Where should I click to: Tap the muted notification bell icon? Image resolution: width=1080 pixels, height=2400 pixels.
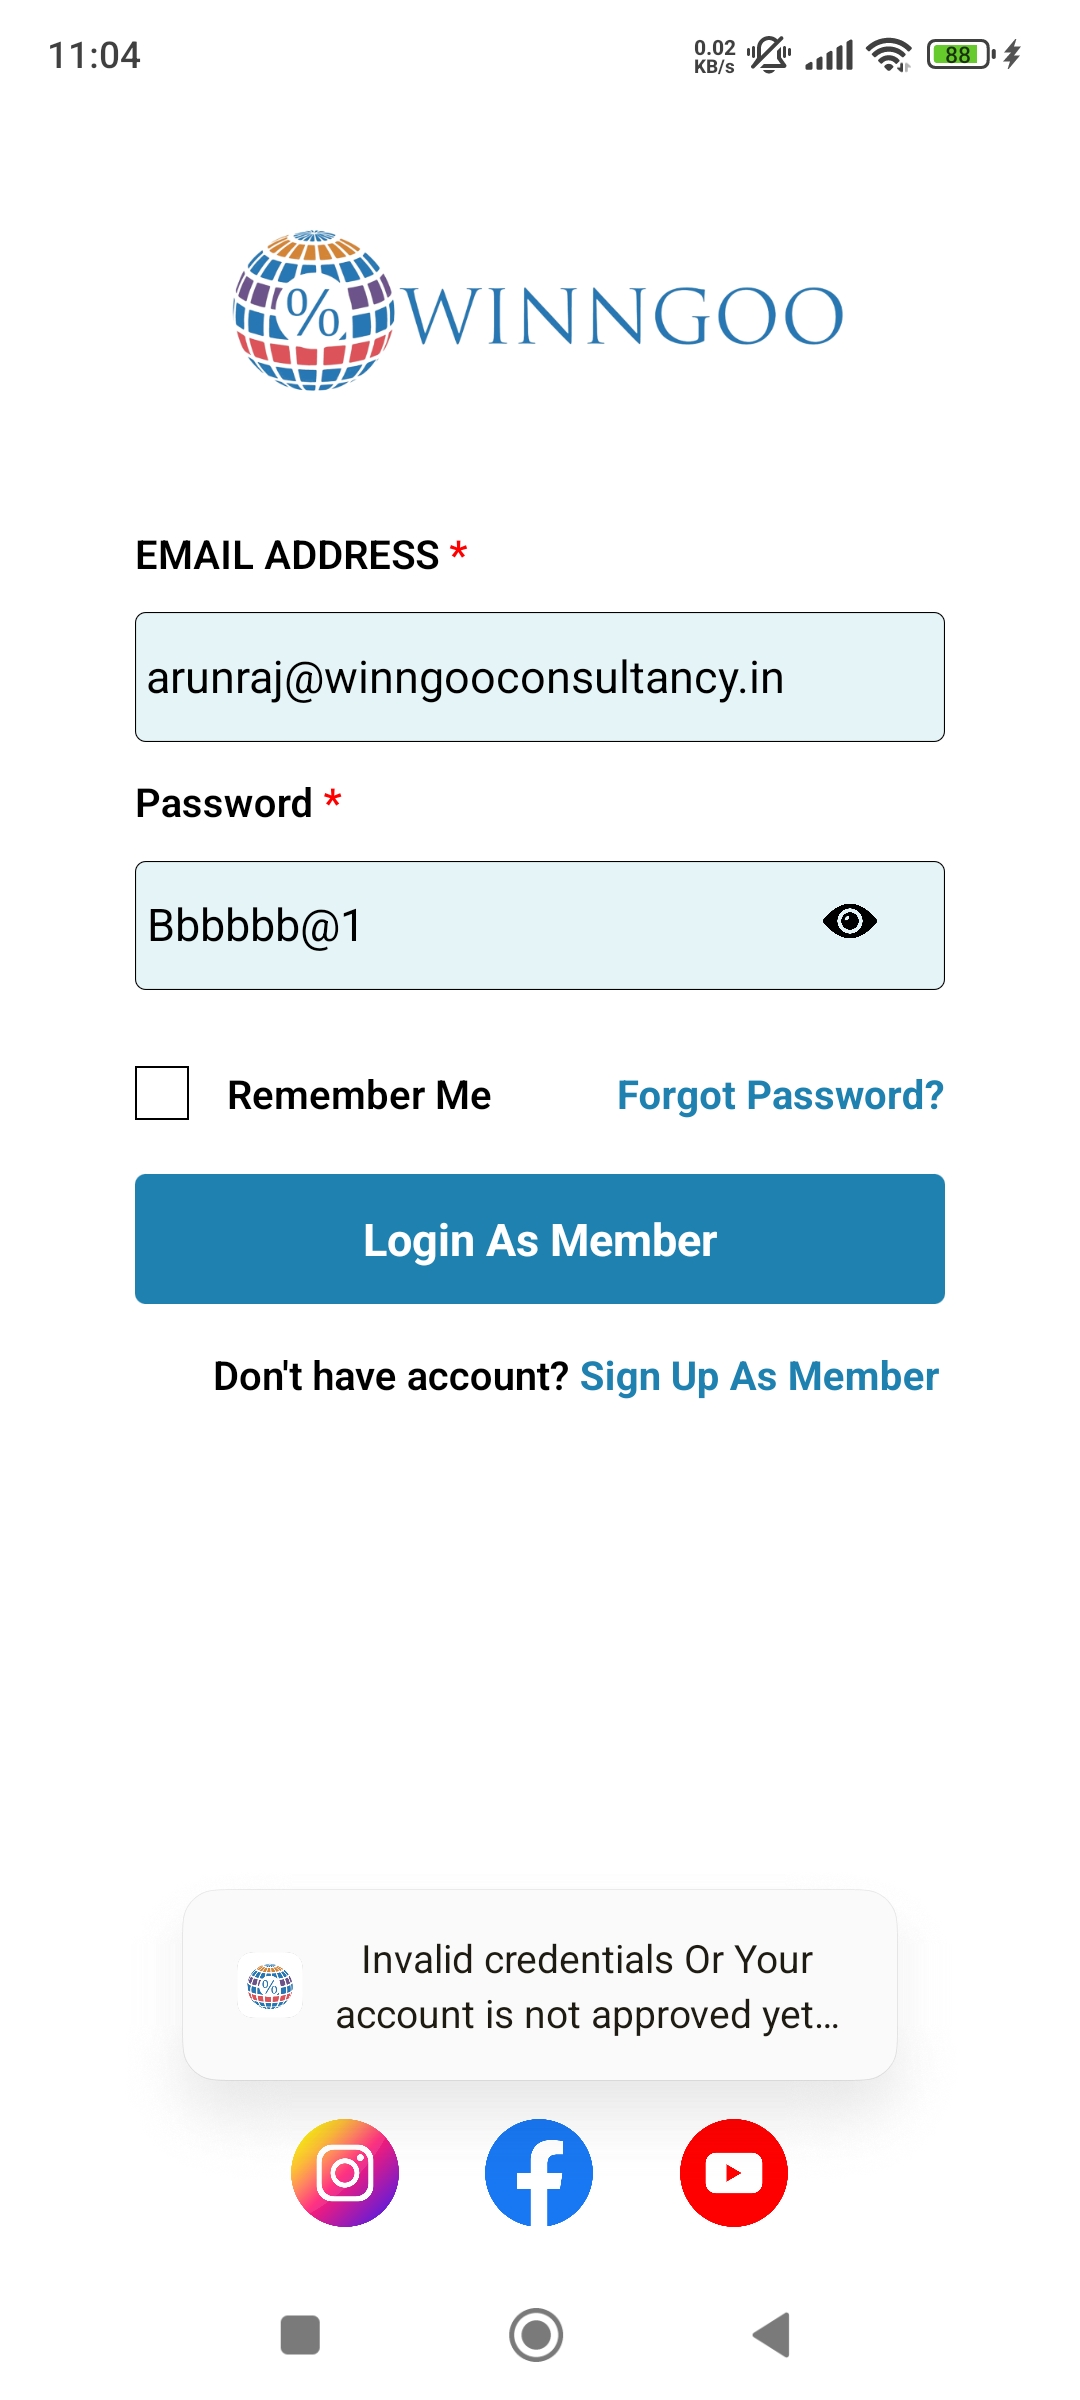click(769, 54)
